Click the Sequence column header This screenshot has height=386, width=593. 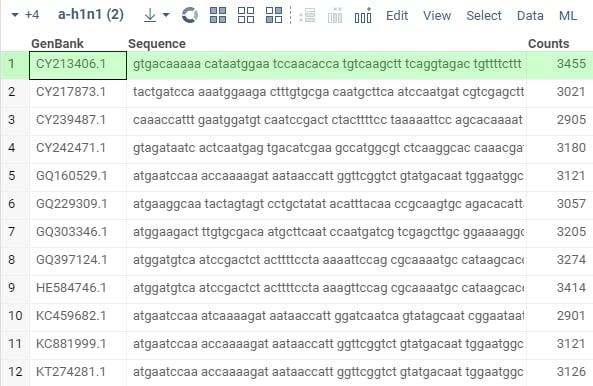pos(157,43)
